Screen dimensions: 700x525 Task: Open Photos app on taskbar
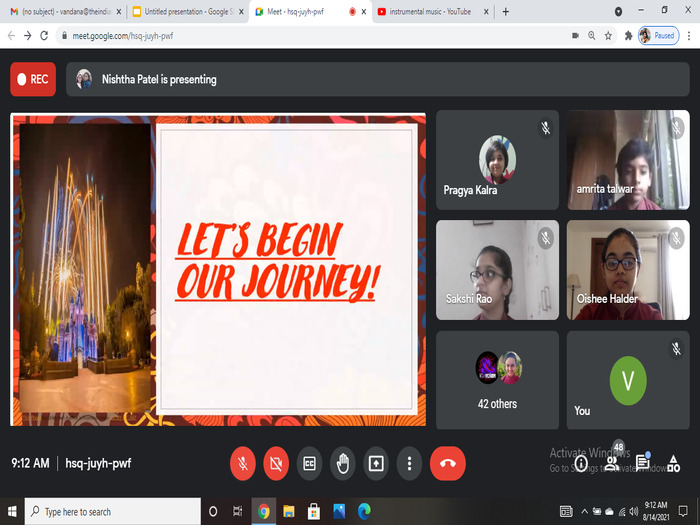coord(339,511)
